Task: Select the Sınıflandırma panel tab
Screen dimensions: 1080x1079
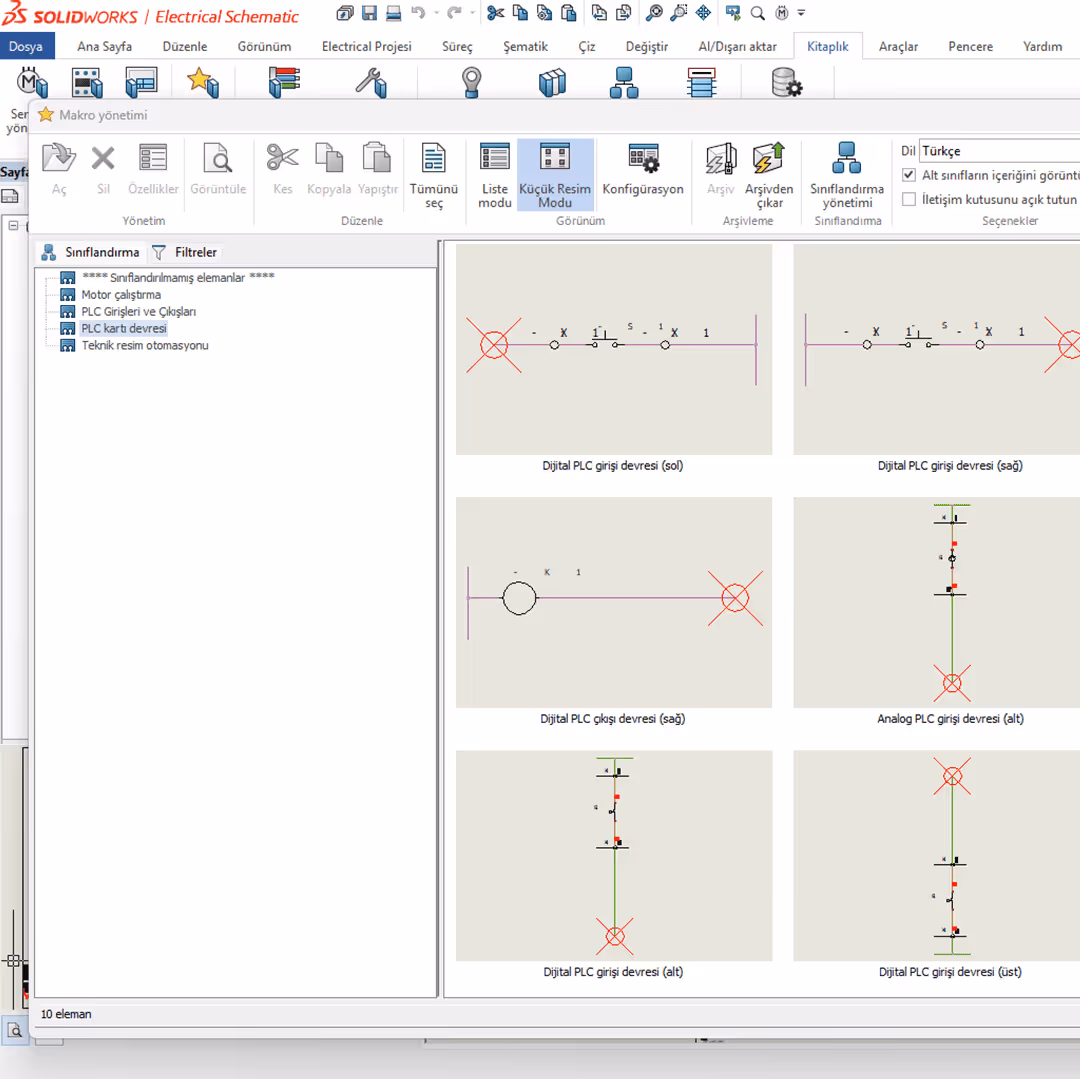Action: point(90,252)
